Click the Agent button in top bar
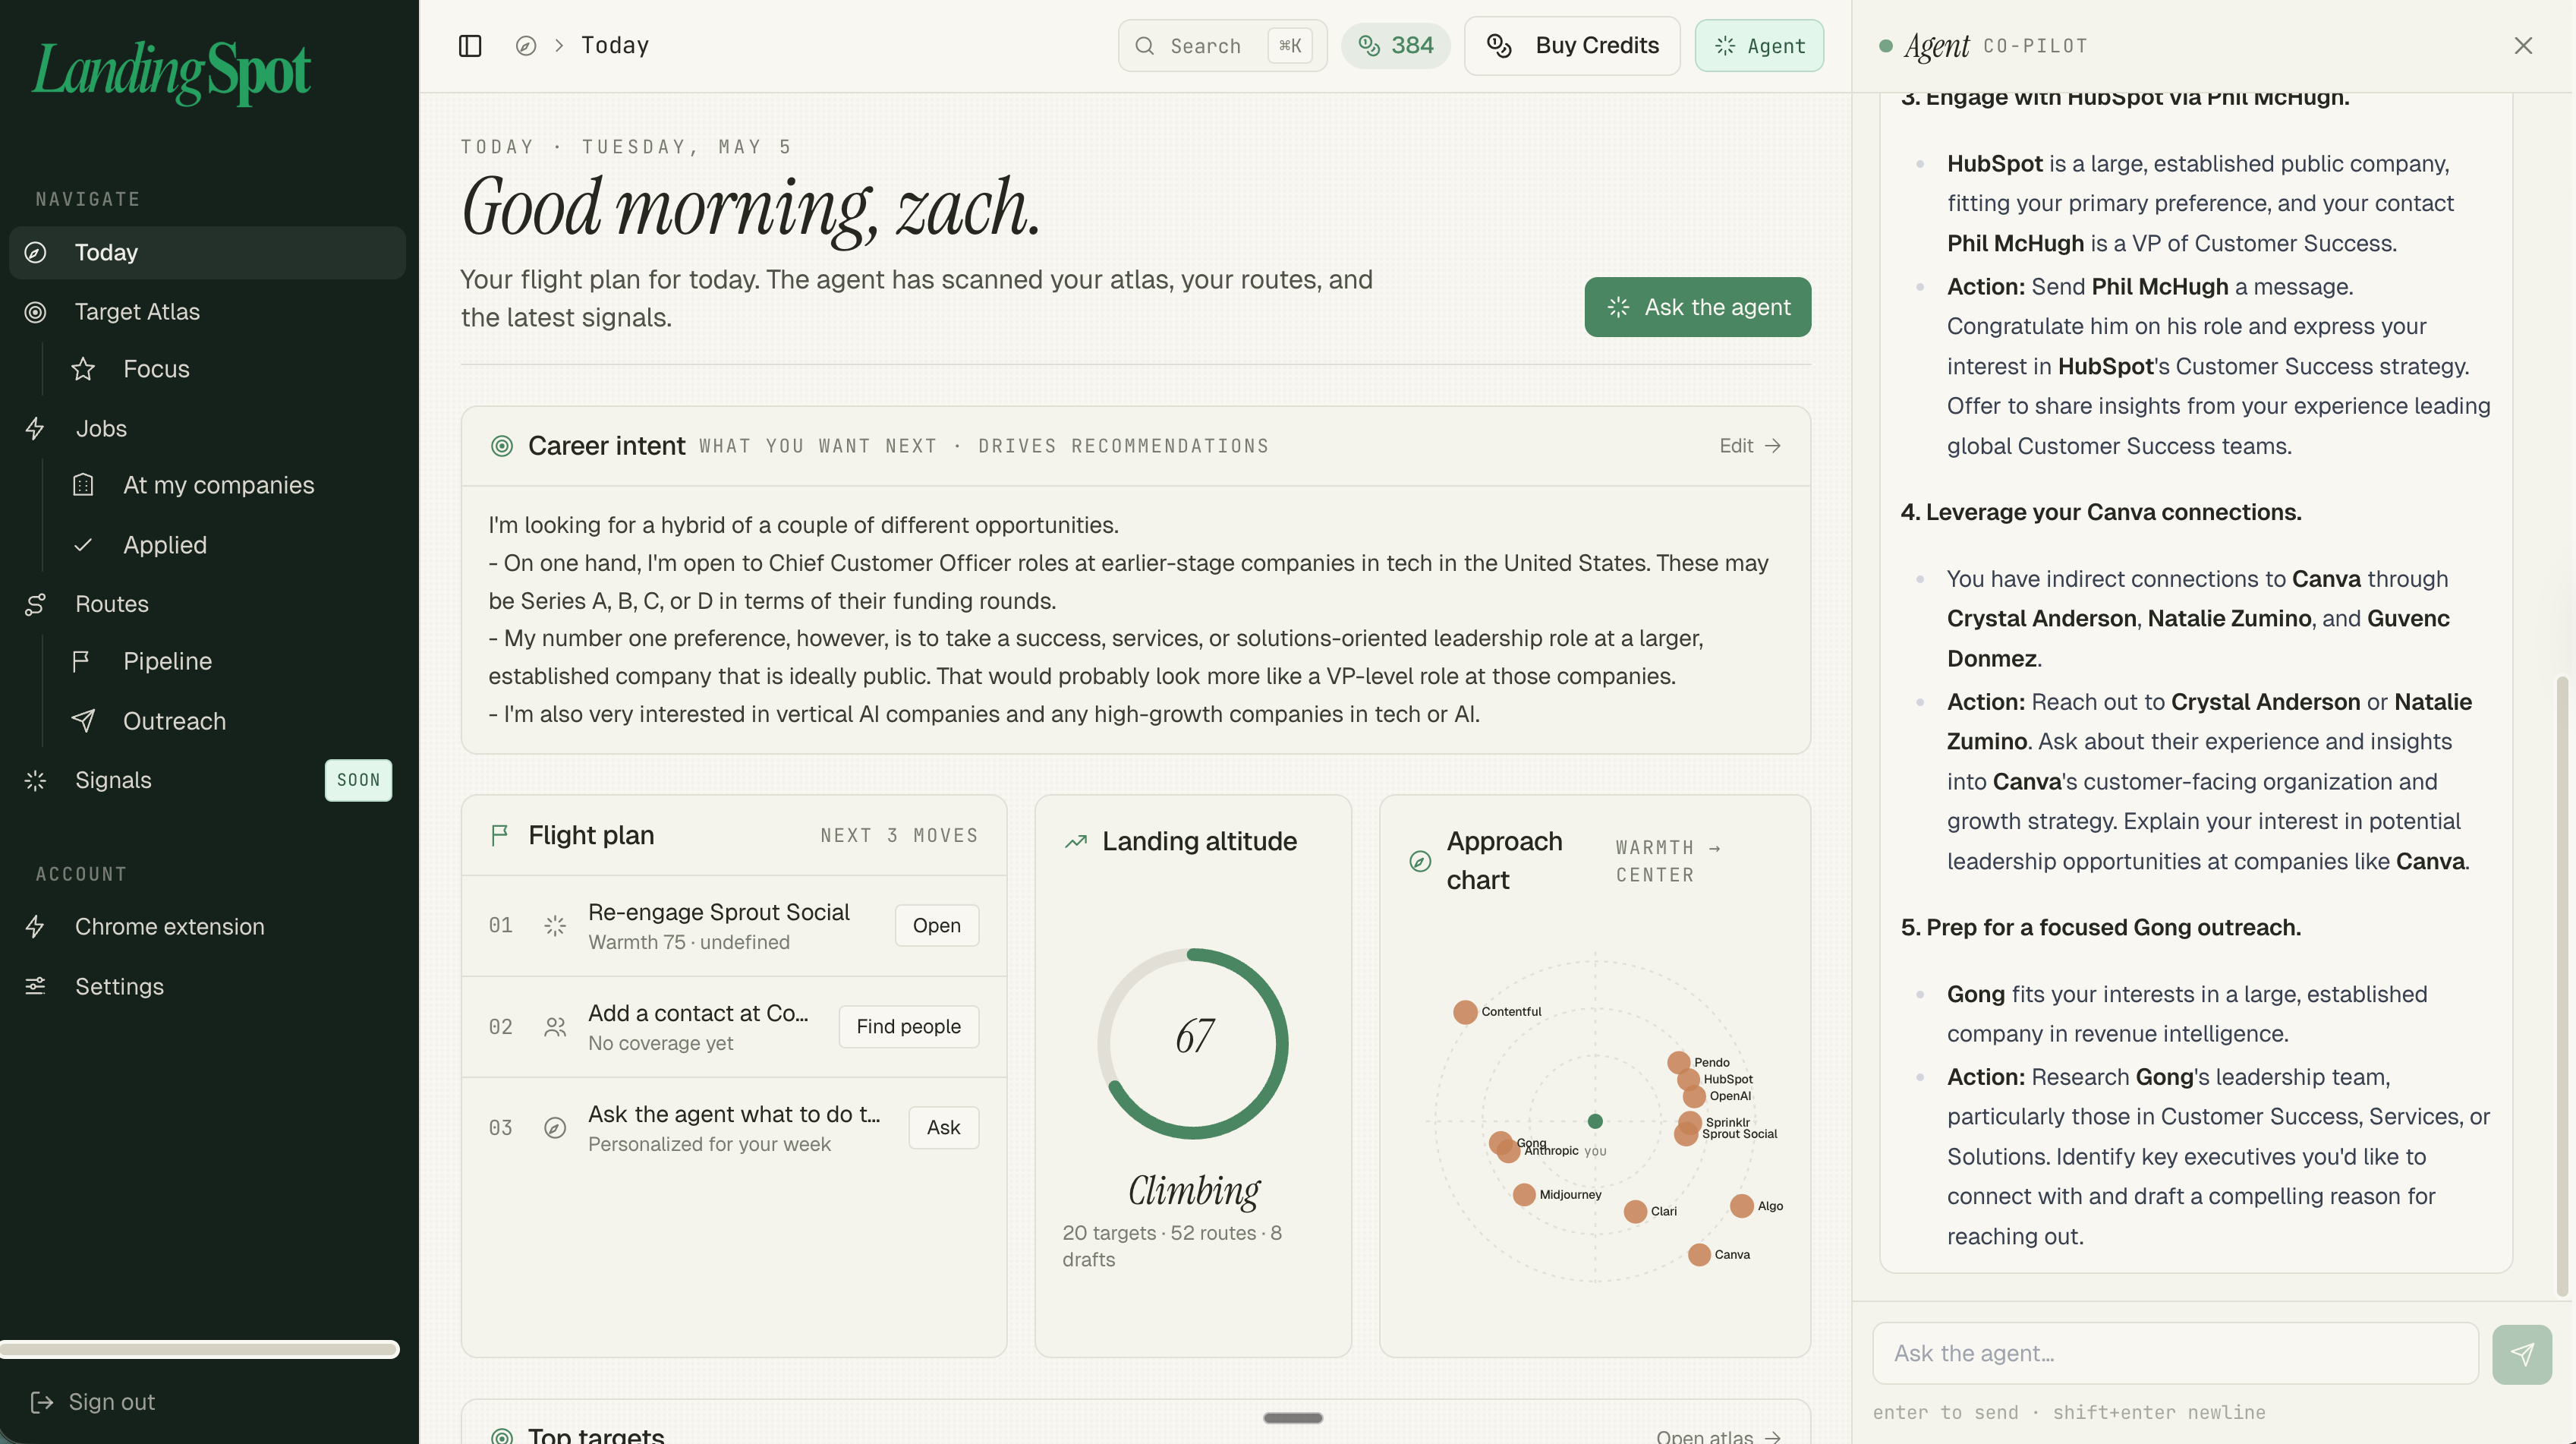The image size is (2576, 1444). [x=1759, y=46]
